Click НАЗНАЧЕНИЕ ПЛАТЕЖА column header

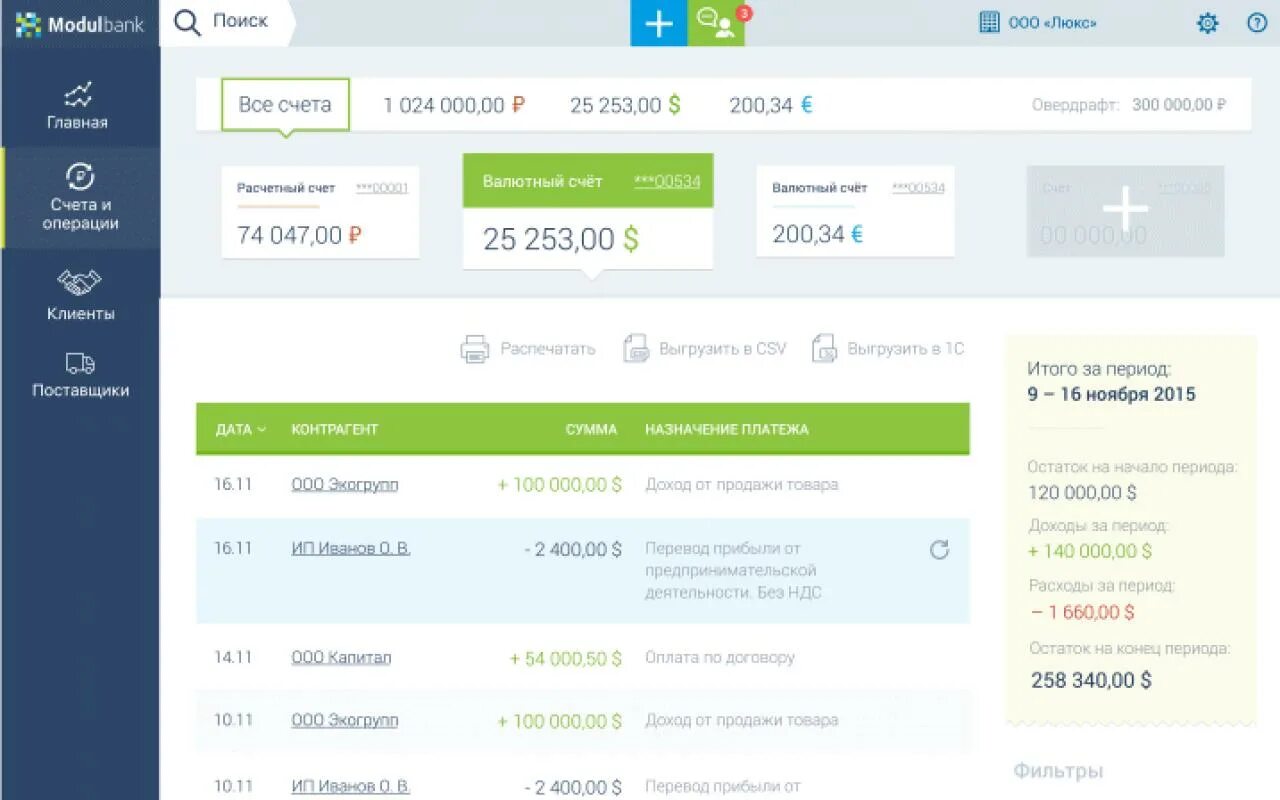tap(727, 430)
